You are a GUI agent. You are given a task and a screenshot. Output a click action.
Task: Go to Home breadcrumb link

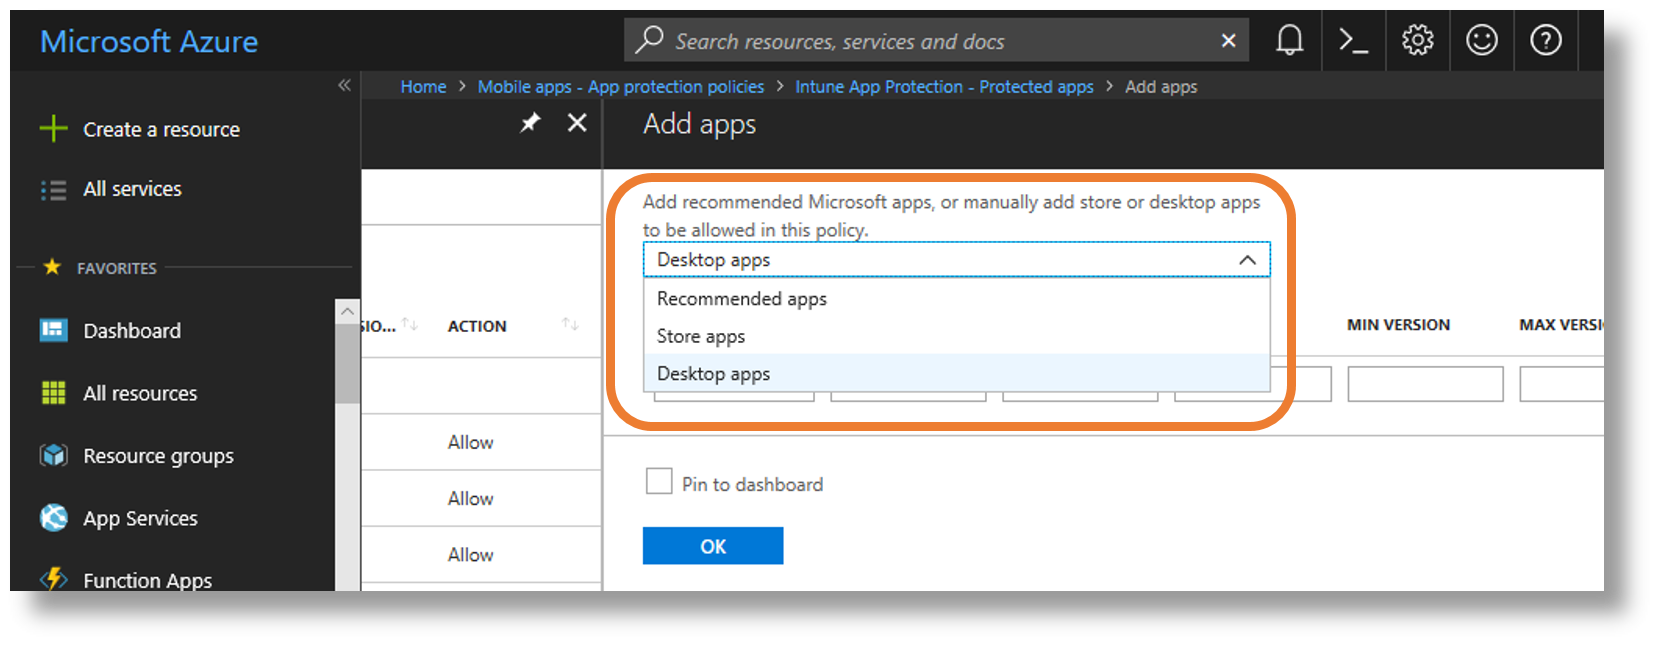tap(423, 87)
